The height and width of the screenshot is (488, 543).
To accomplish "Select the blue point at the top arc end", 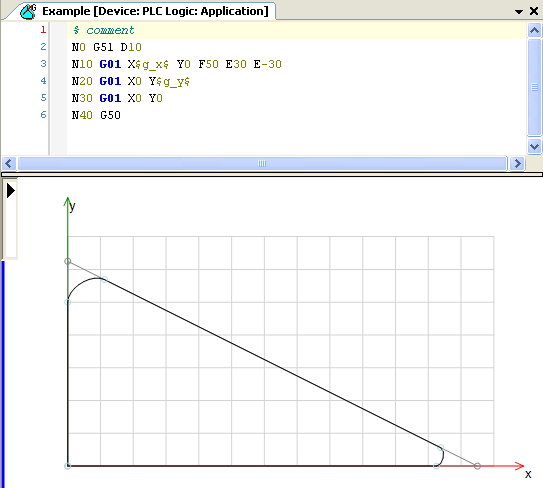I will [105, 279].
